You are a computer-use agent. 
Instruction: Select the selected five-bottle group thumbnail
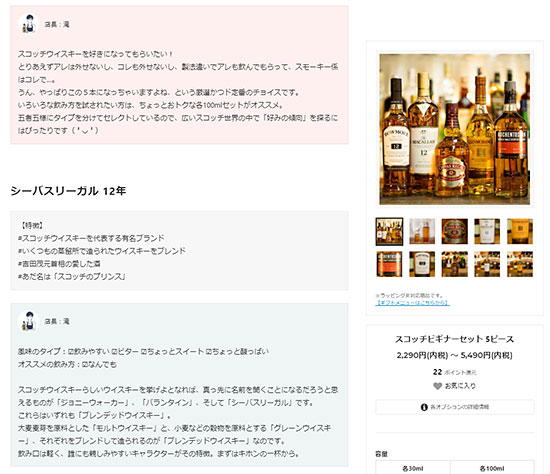click(389, 231)
